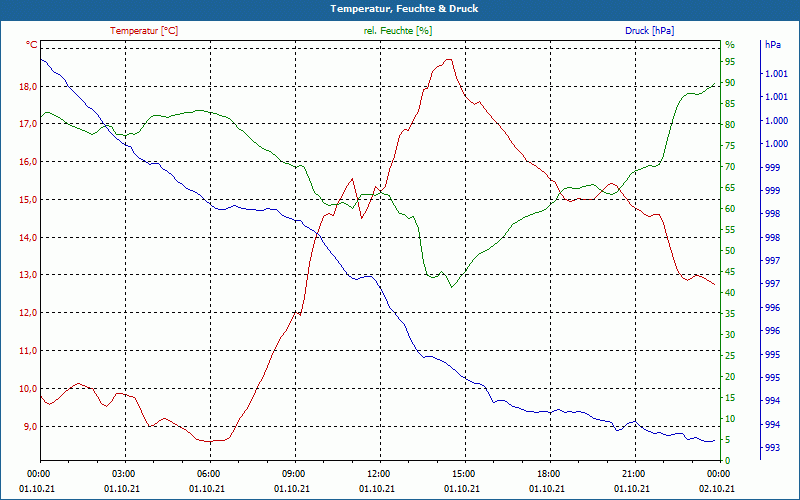Click the 01.10.21 date under 18:00
800x500 pixels.
(x=547, y=488)
